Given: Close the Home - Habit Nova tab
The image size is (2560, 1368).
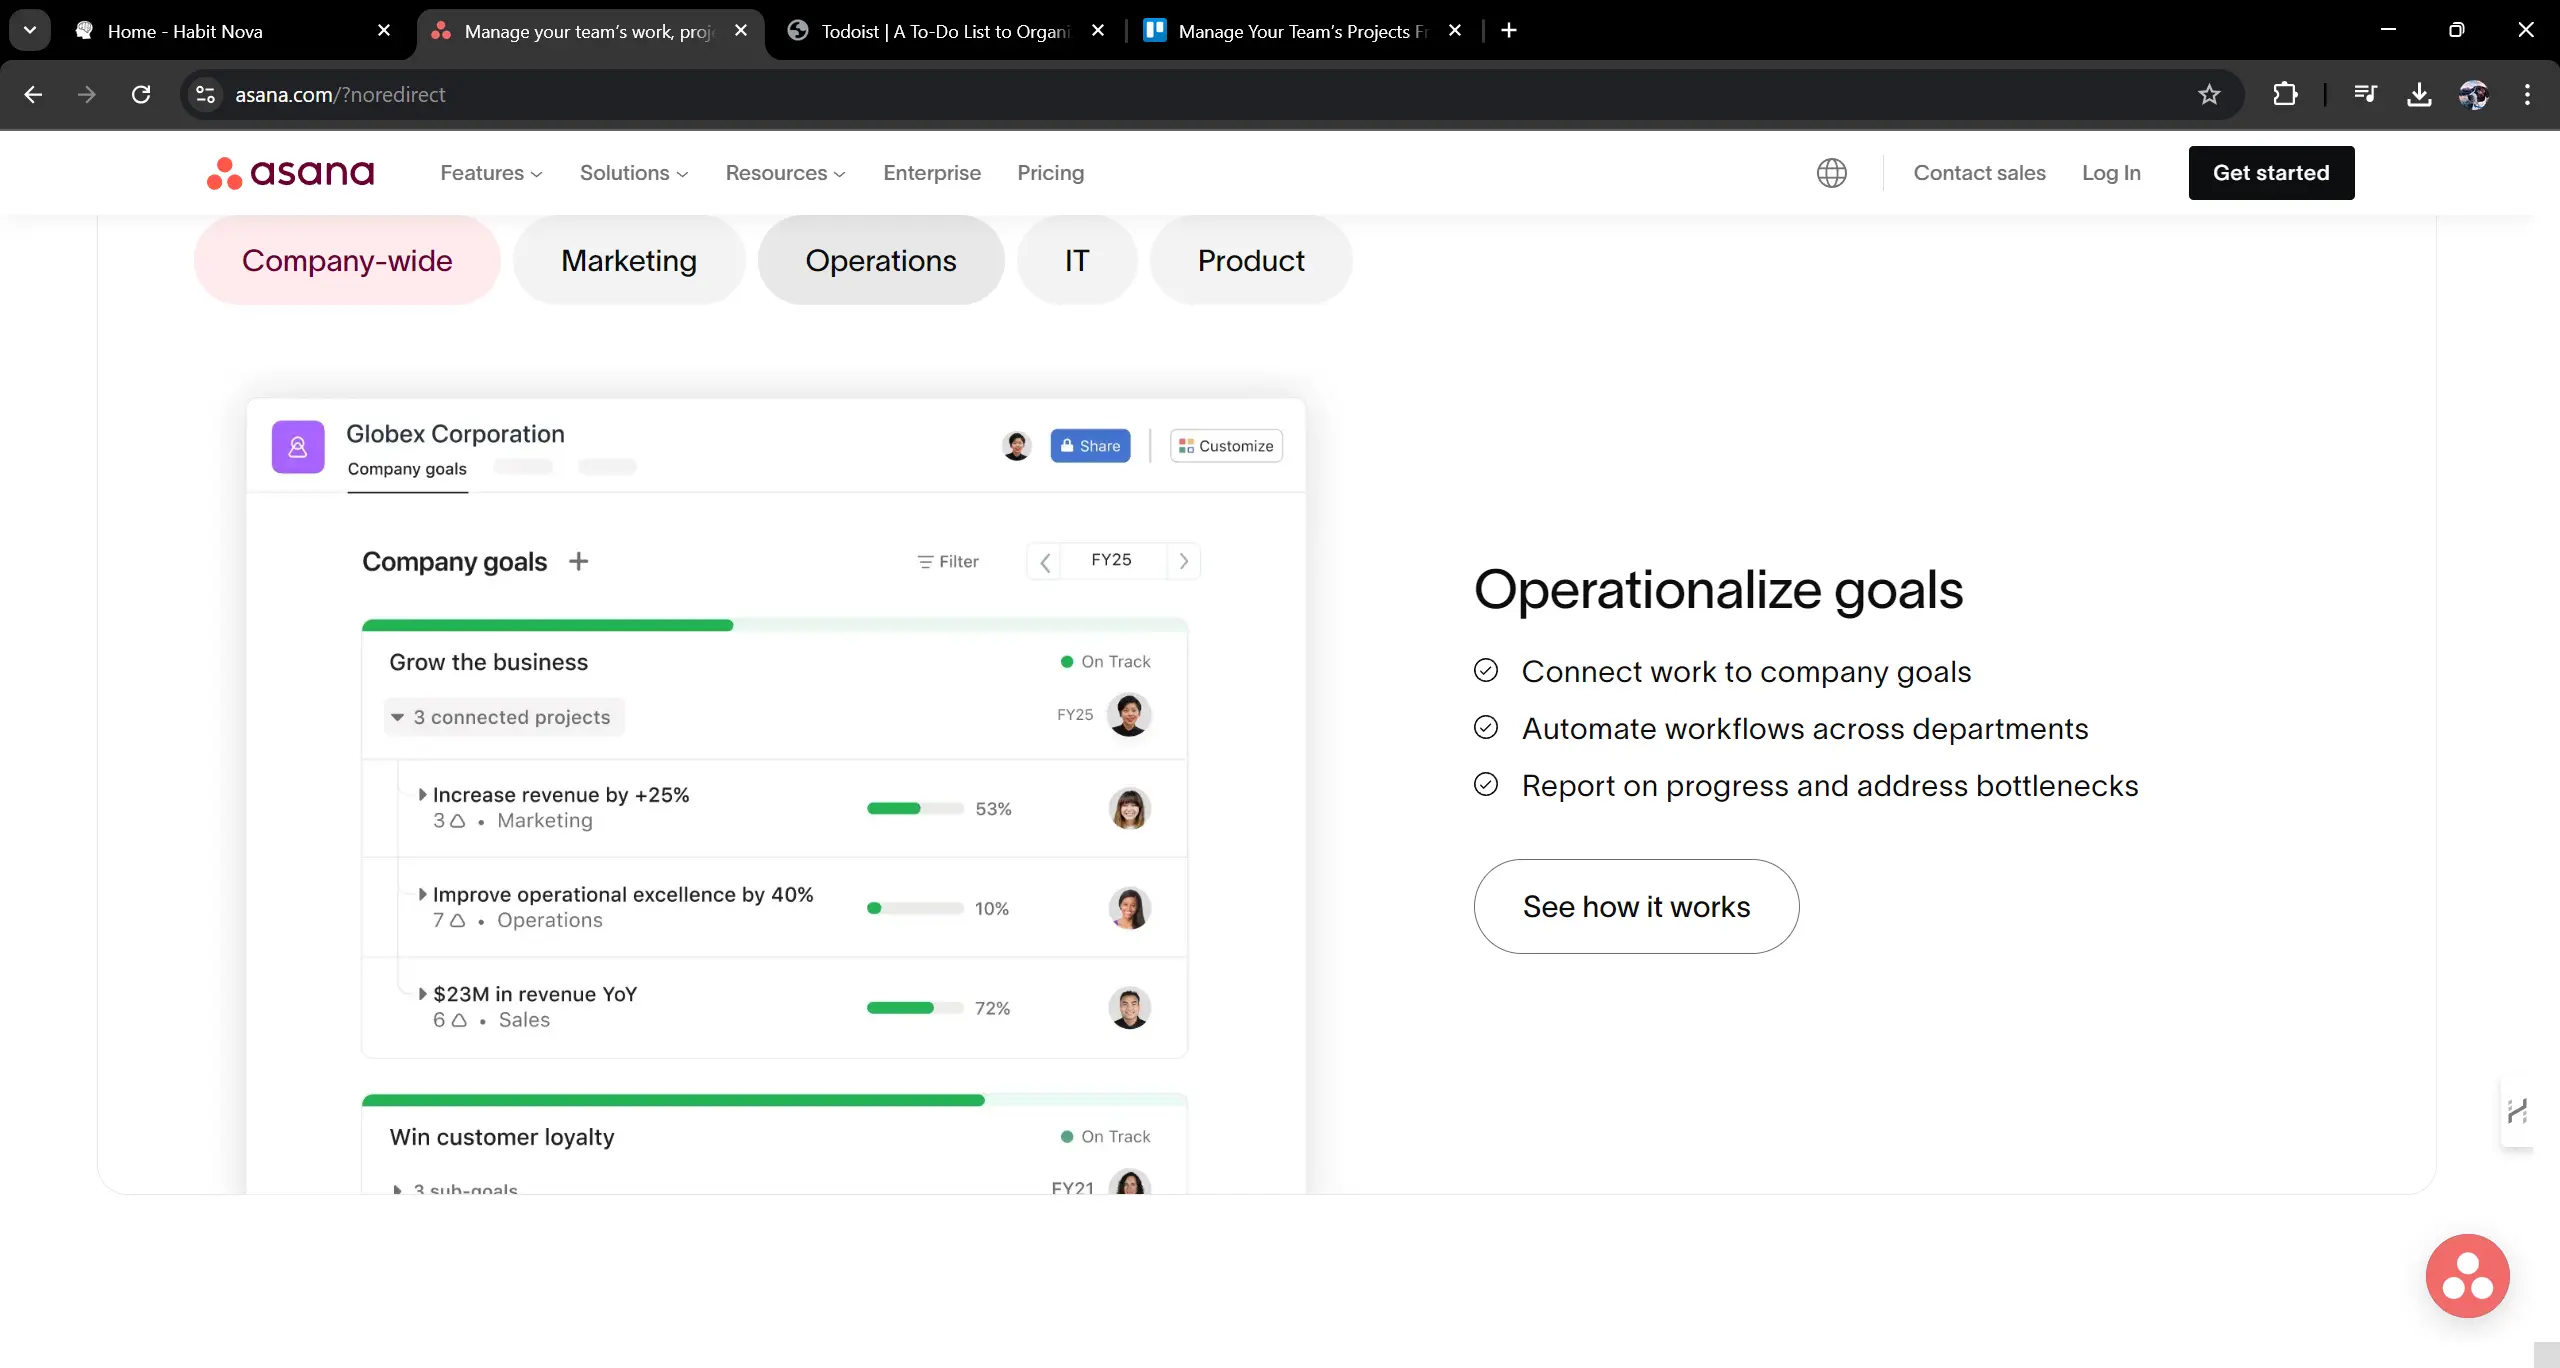Looking at the screenshot, I should tap(384, 31).
